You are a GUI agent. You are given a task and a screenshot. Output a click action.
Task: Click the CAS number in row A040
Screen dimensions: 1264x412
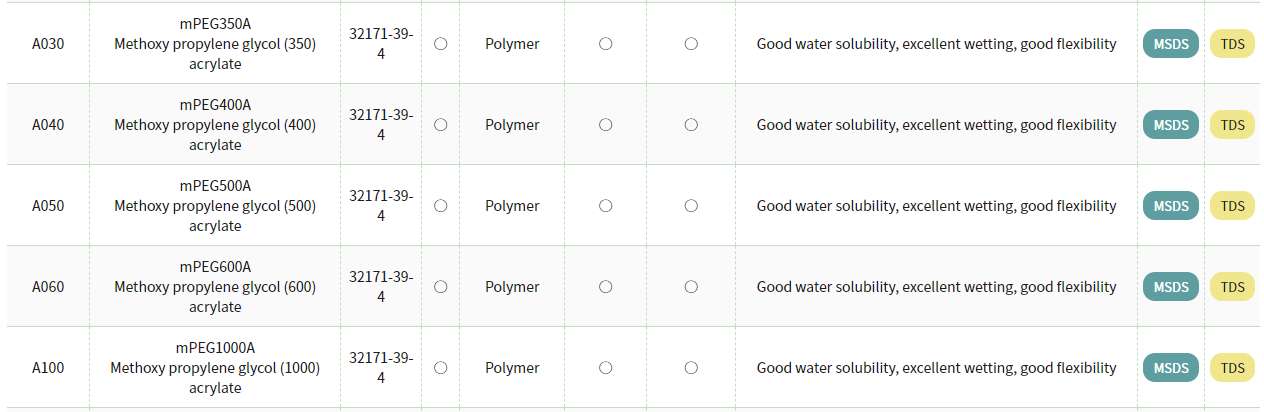[x=381, y=125]
